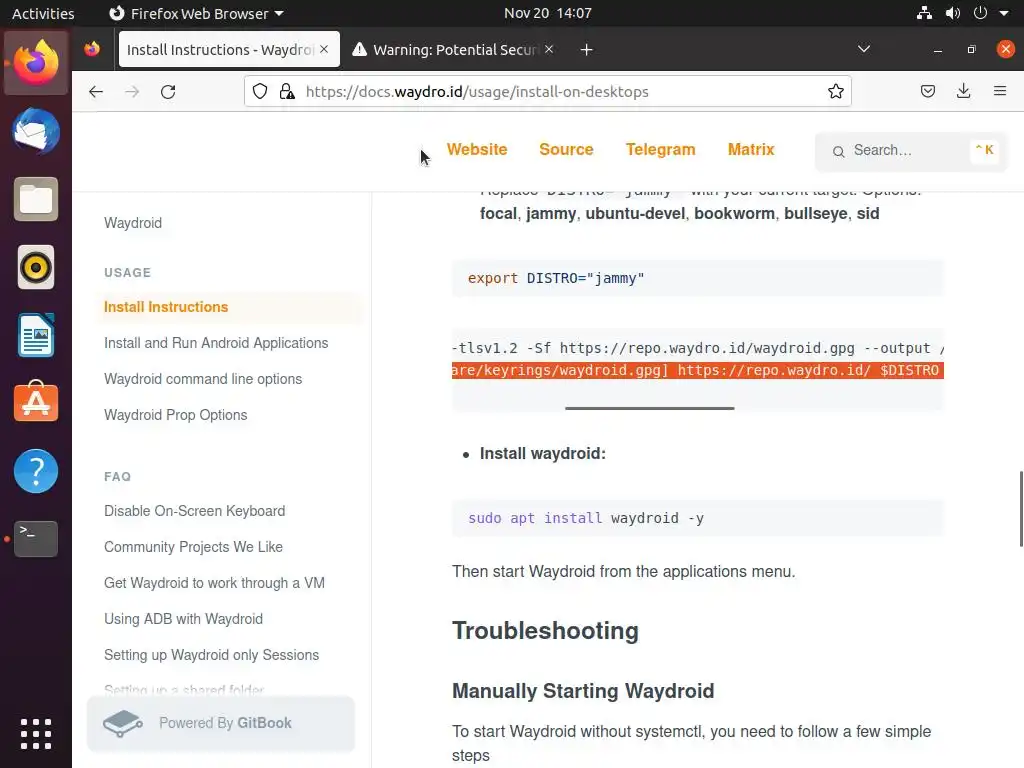
Task: Click the search magnifier icon
Action: tap(839, 152)
